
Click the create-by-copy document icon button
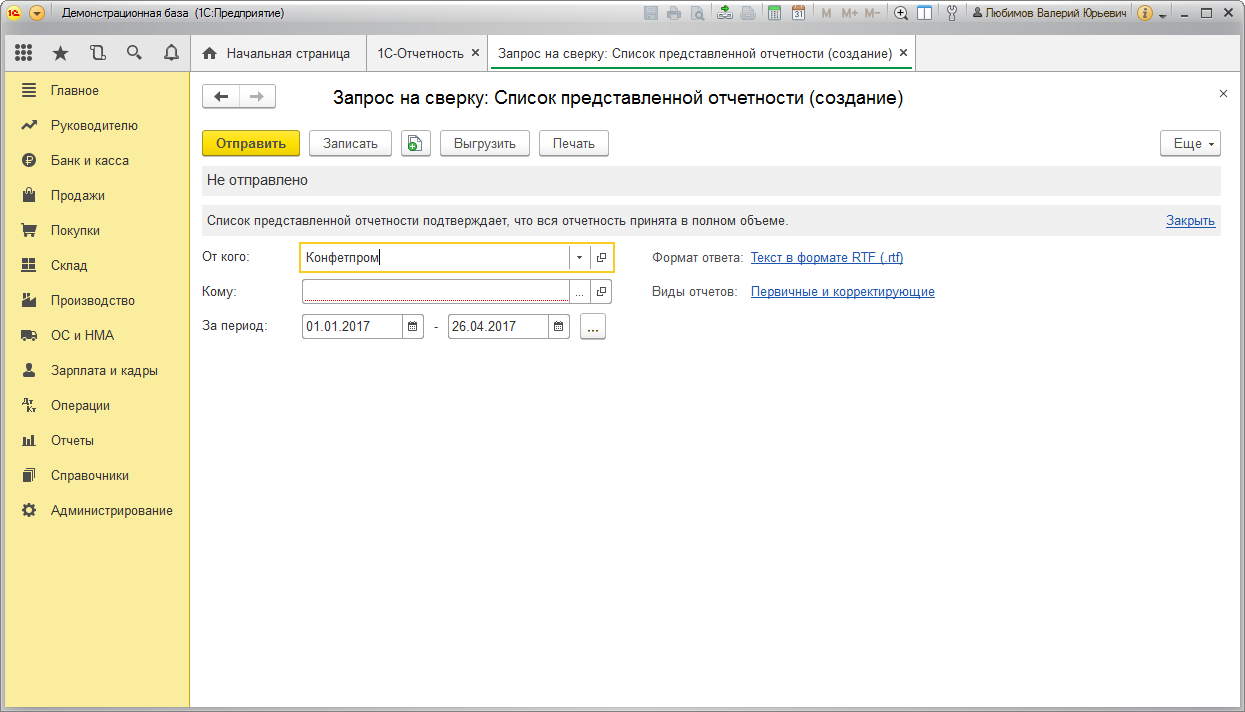click(416, 143)
